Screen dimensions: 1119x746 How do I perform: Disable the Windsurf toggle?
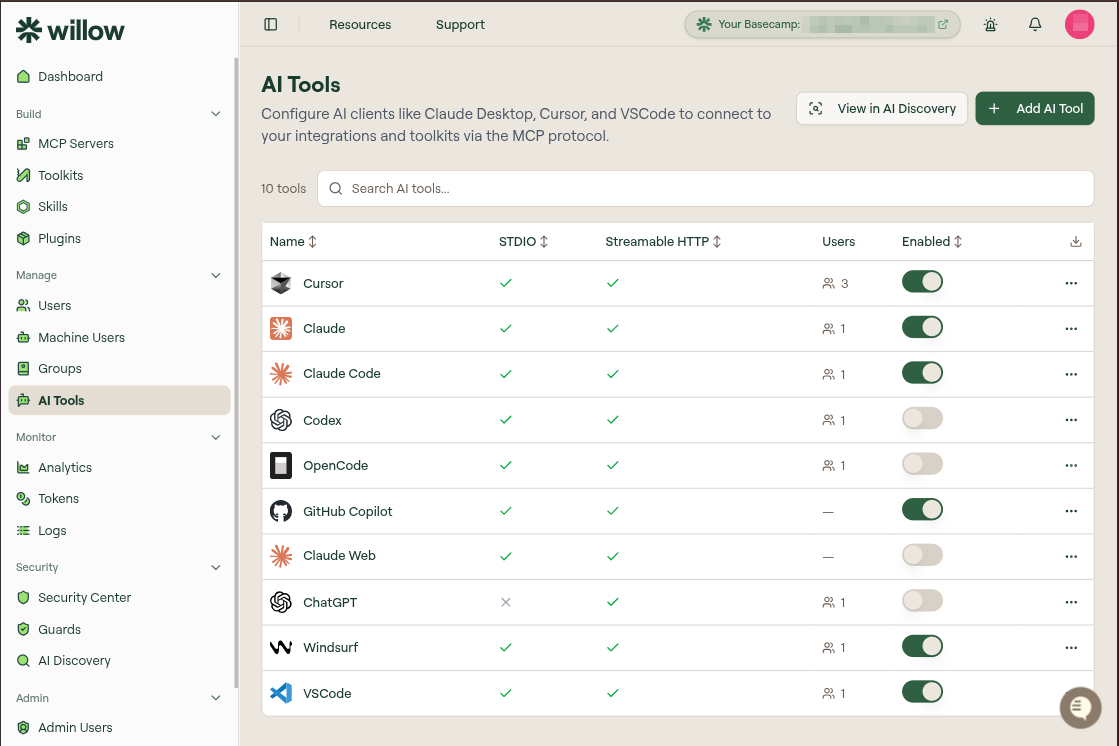pos(922,647)
